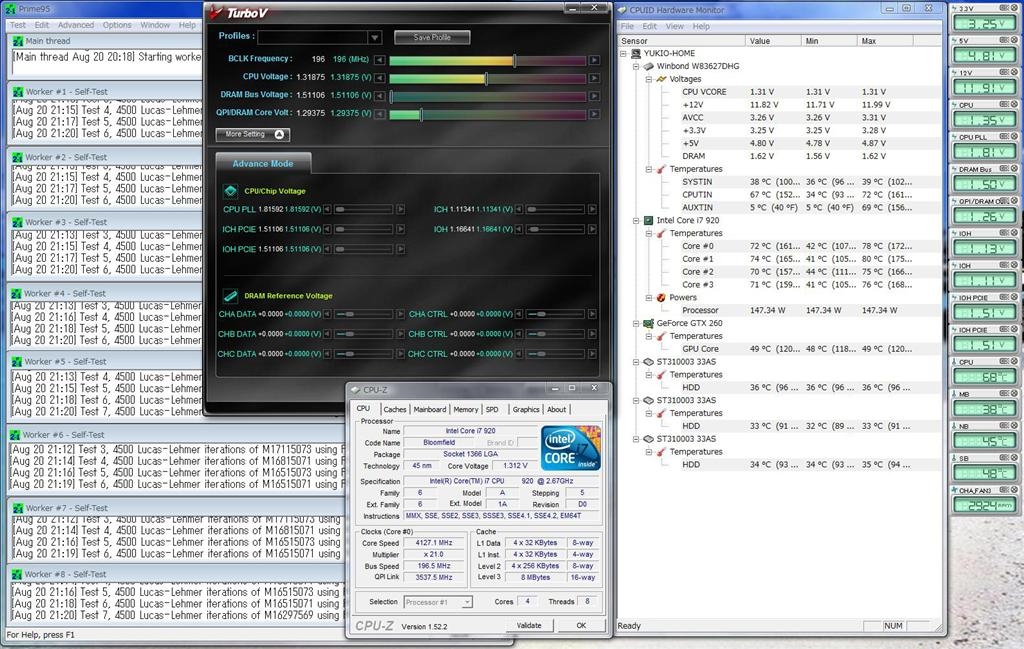Screen dimensions: 1024x649
Task: Click the QPI/DRAM Core Volt increase arrow
Action: (594, 114)
